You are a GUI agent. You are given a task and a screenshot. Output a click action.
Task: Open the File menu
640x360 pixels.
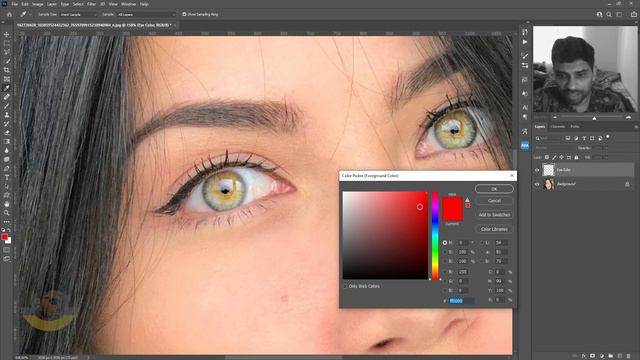[14, 4]
